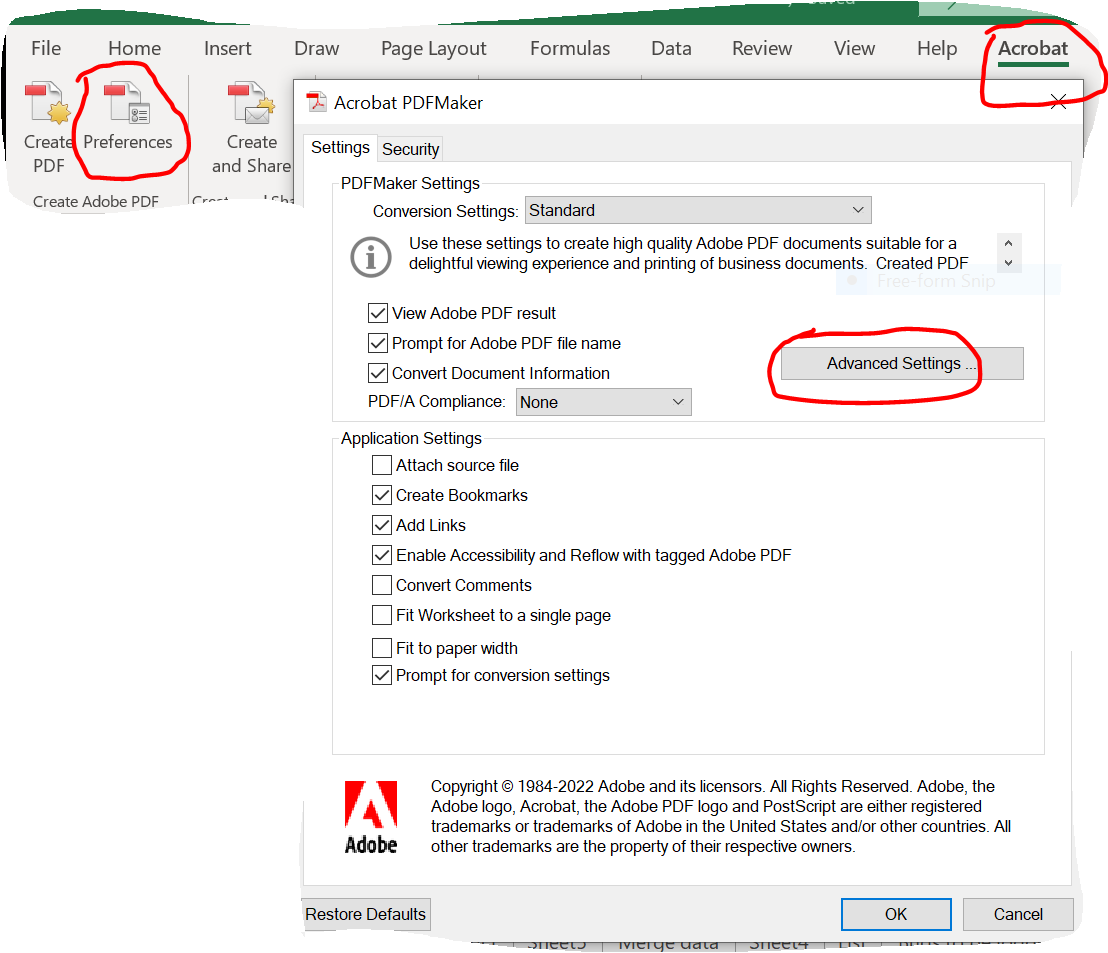Click the Acrobat PDFMaker title bar icon
The image size is (1108, 953).
pos(315,102)
